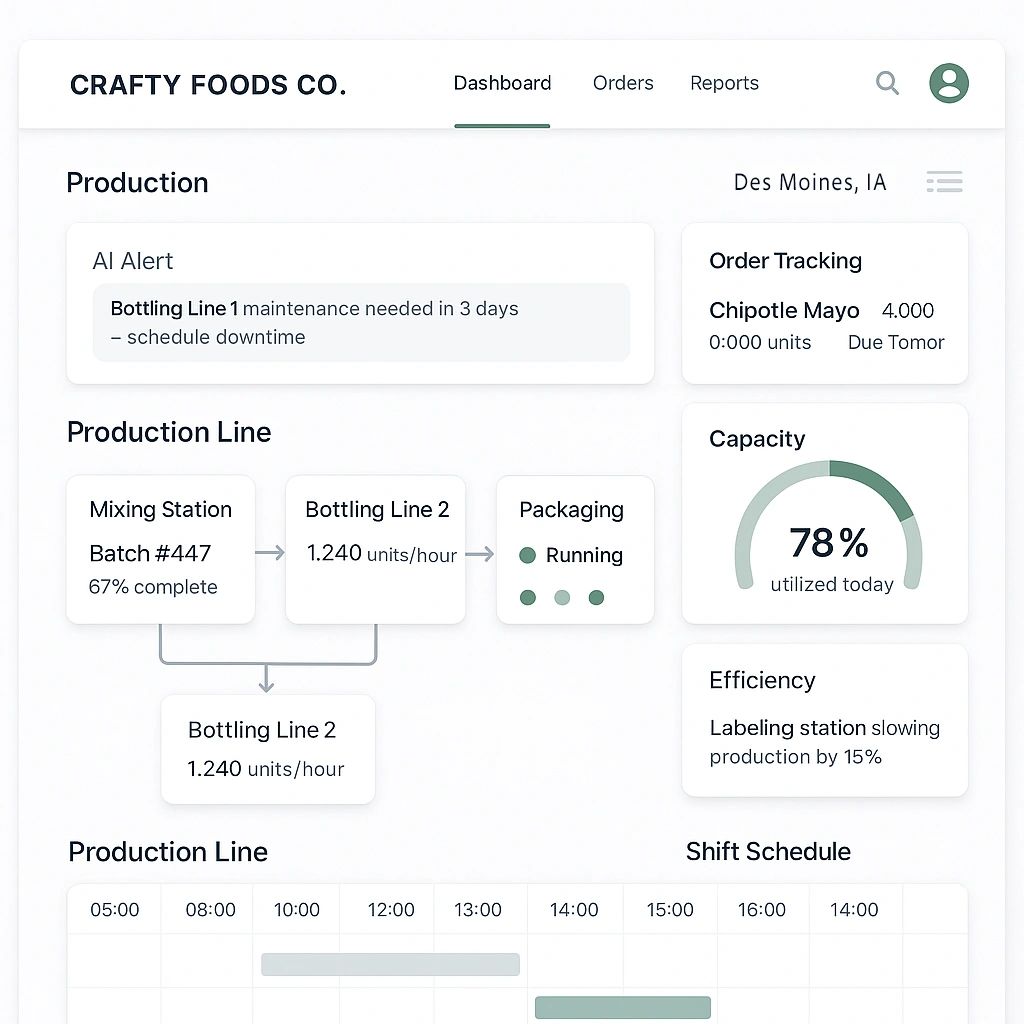Open the Orders tab

[623, 84]
